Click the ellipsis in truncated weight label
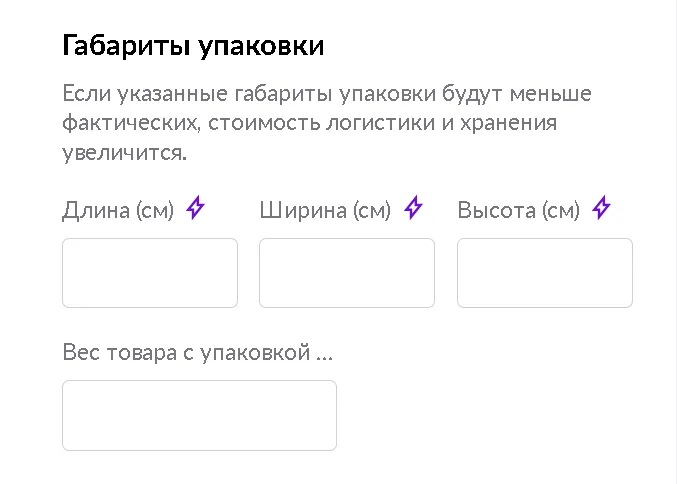This screenshot has height=484, width=677. 324,354
